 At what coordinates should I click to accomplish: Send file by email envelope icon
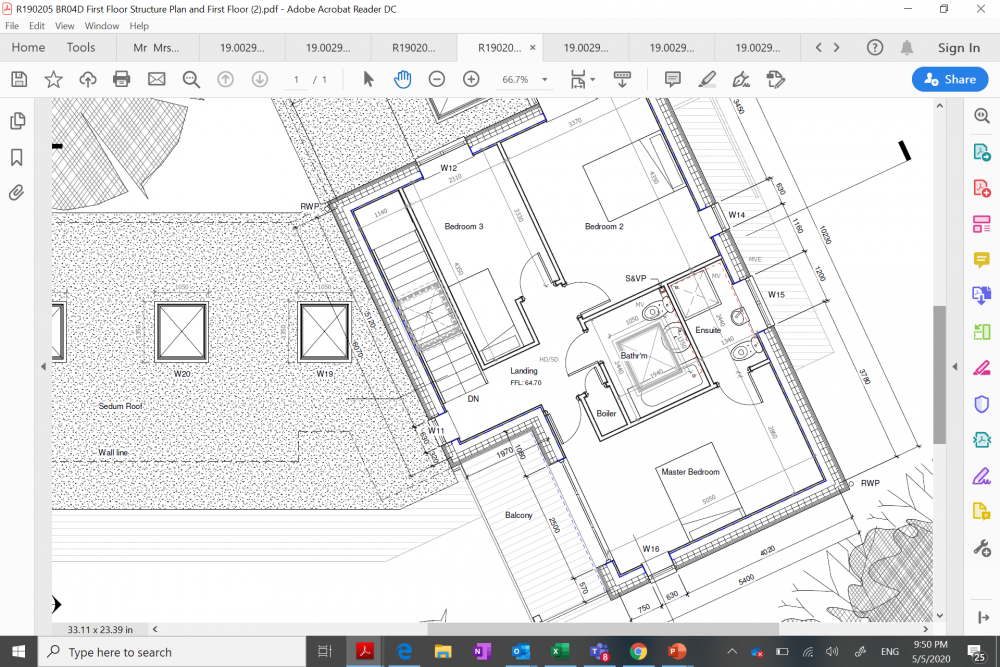[156, 79]
